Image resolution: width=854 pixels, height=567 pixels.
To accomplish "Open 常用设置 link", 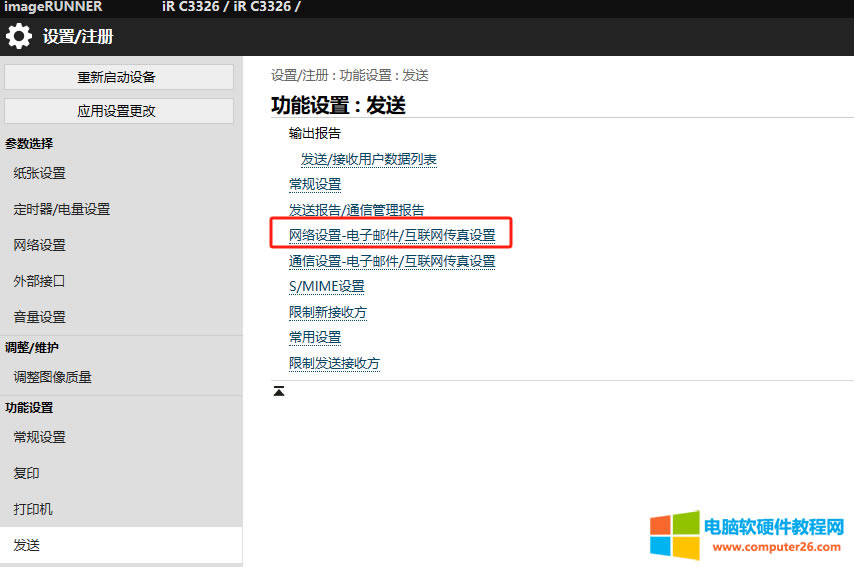I will tap(315, 338).
